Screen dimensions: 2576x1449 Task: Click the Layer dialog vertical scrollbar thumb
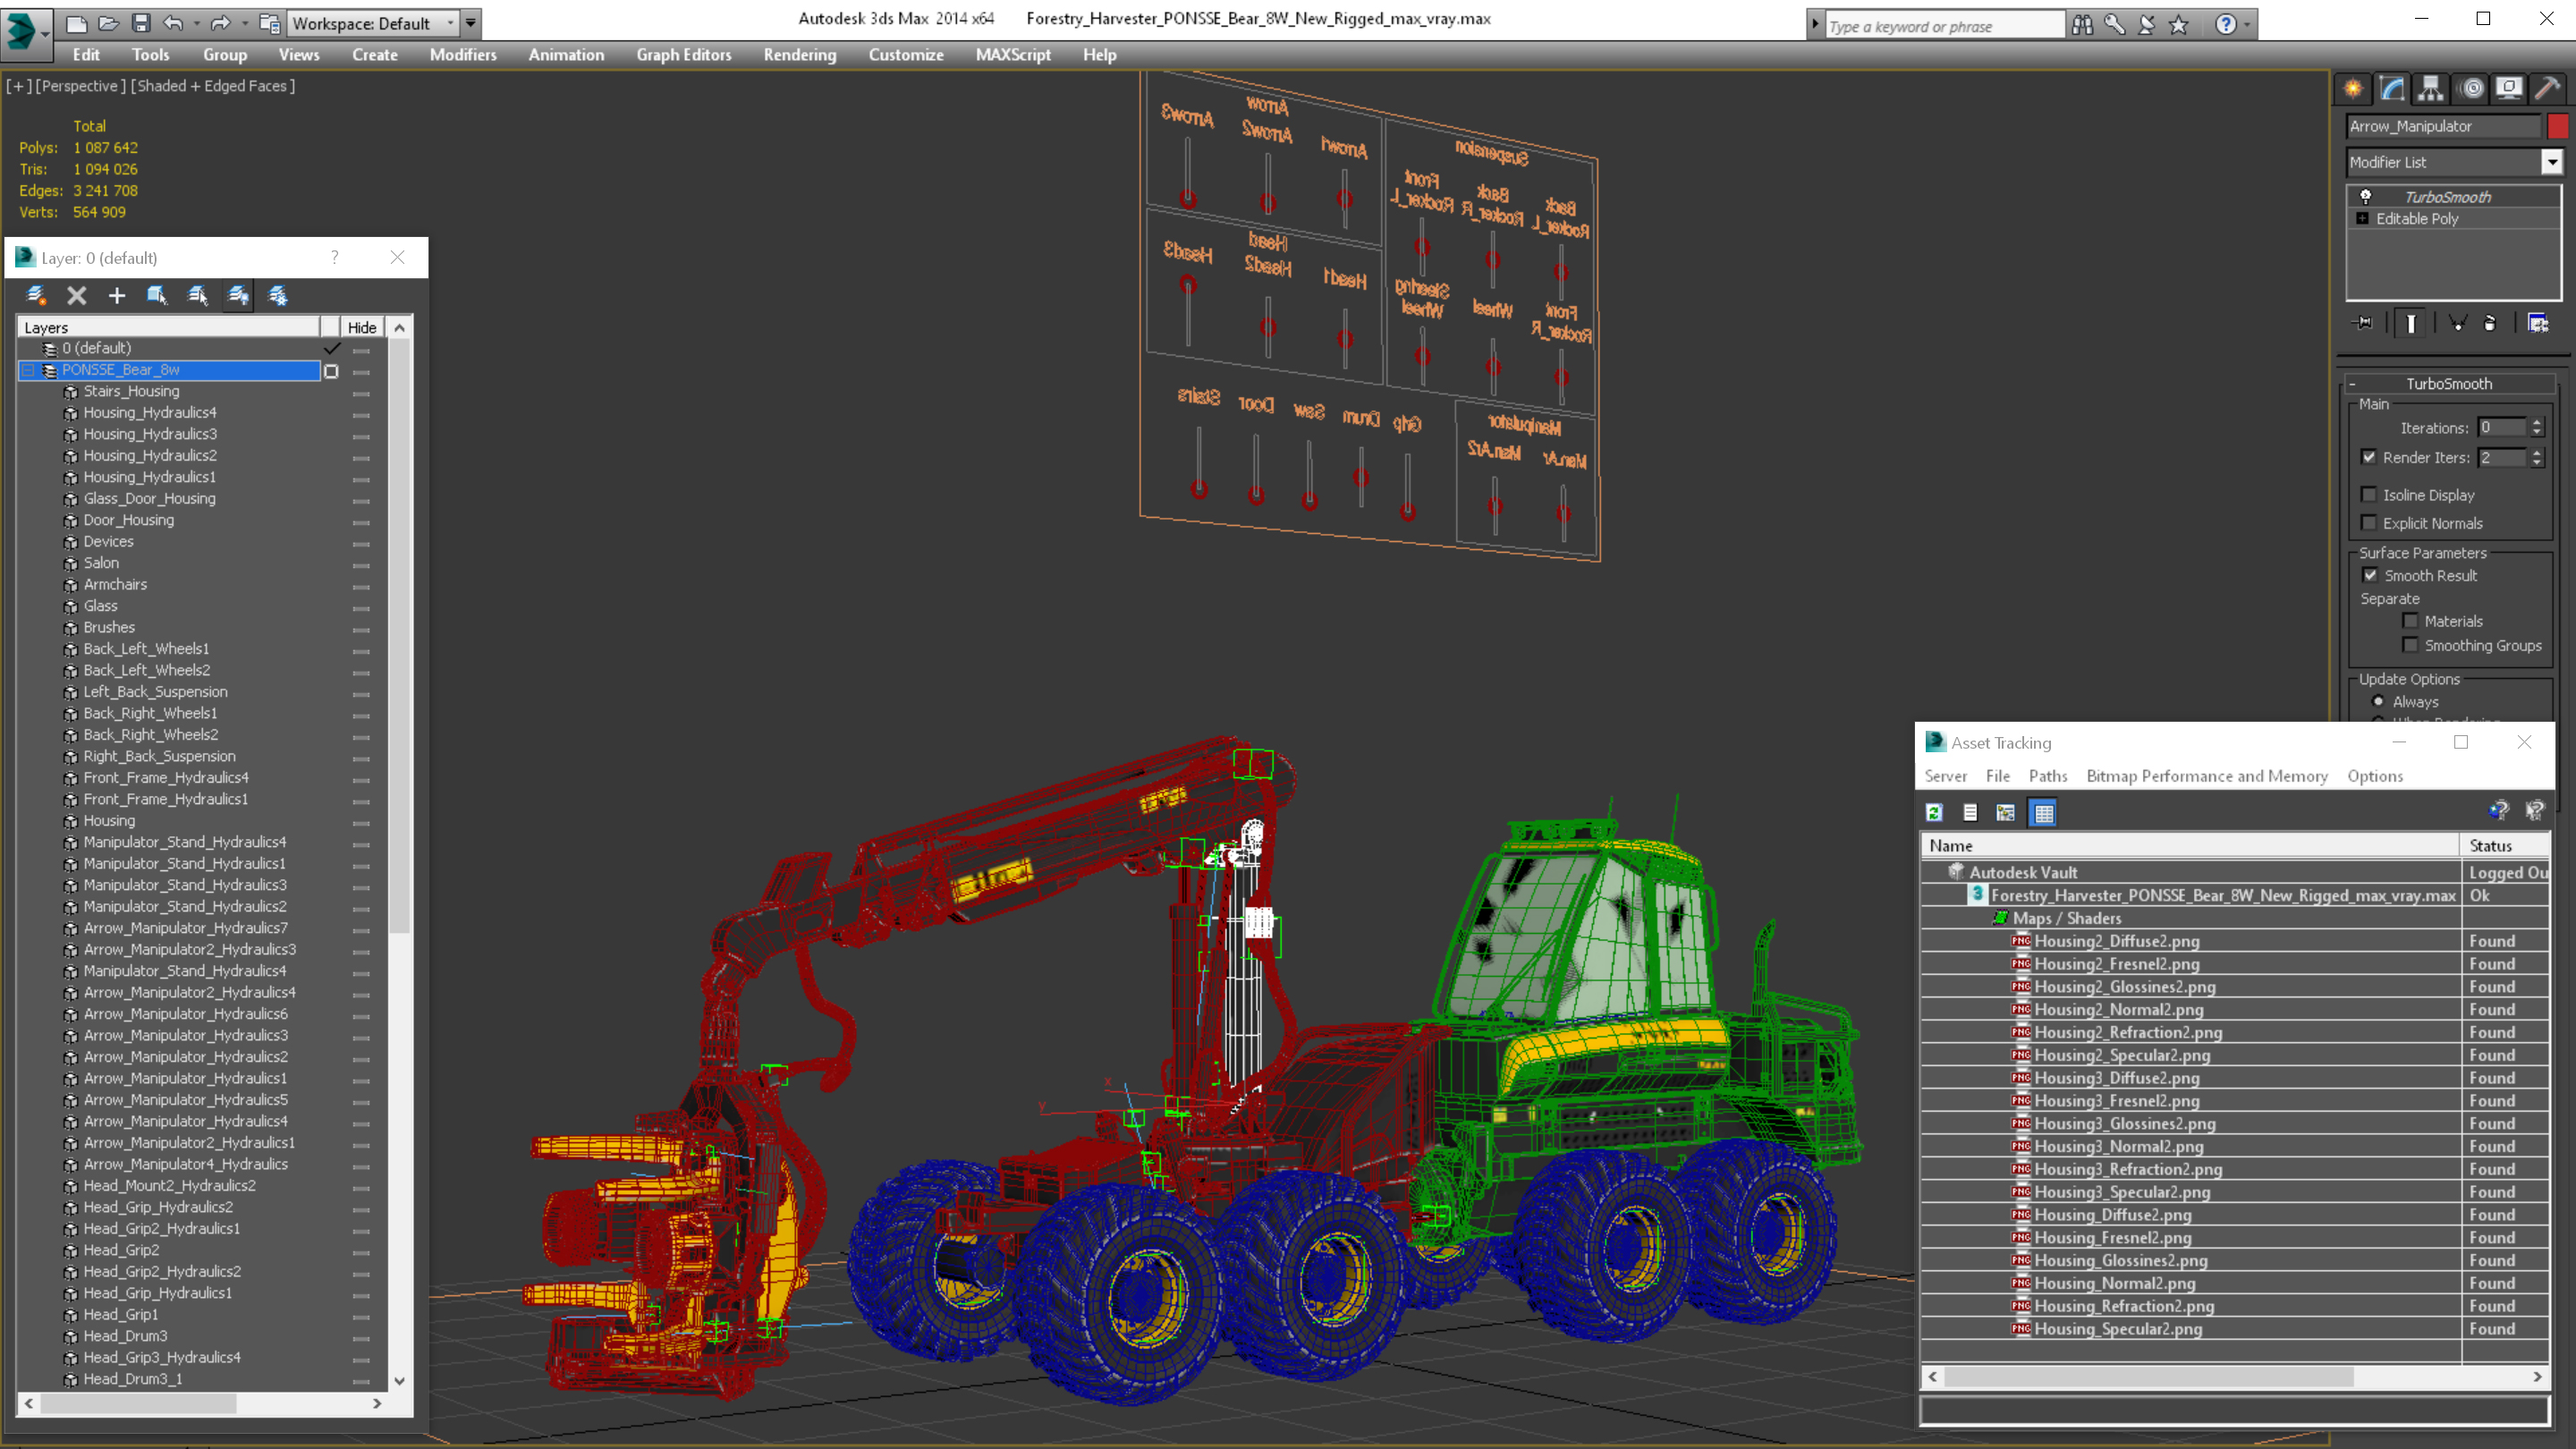pos(399,635)
